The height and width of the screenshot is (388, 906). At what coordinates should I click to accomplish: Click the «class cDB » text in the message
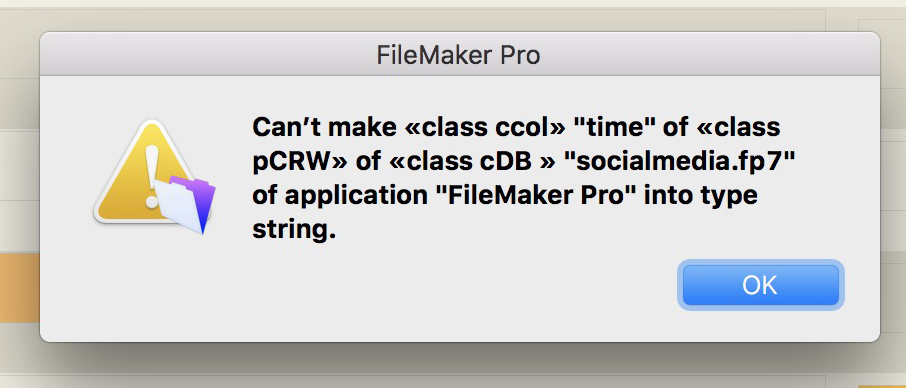click(x=473, y=163)
